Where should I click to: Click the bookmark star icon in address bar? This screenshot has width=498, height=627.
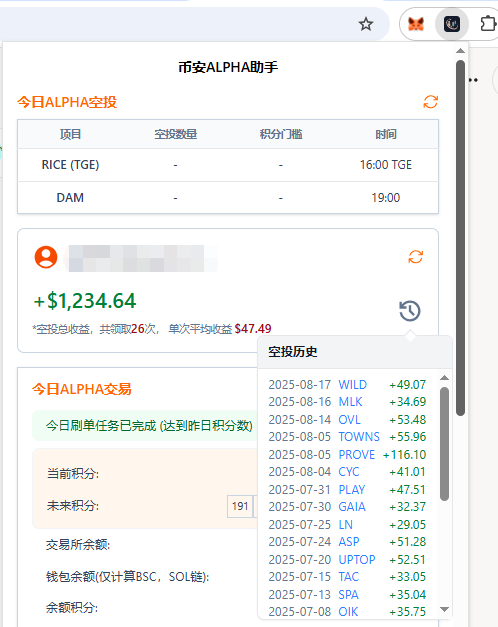366,24
